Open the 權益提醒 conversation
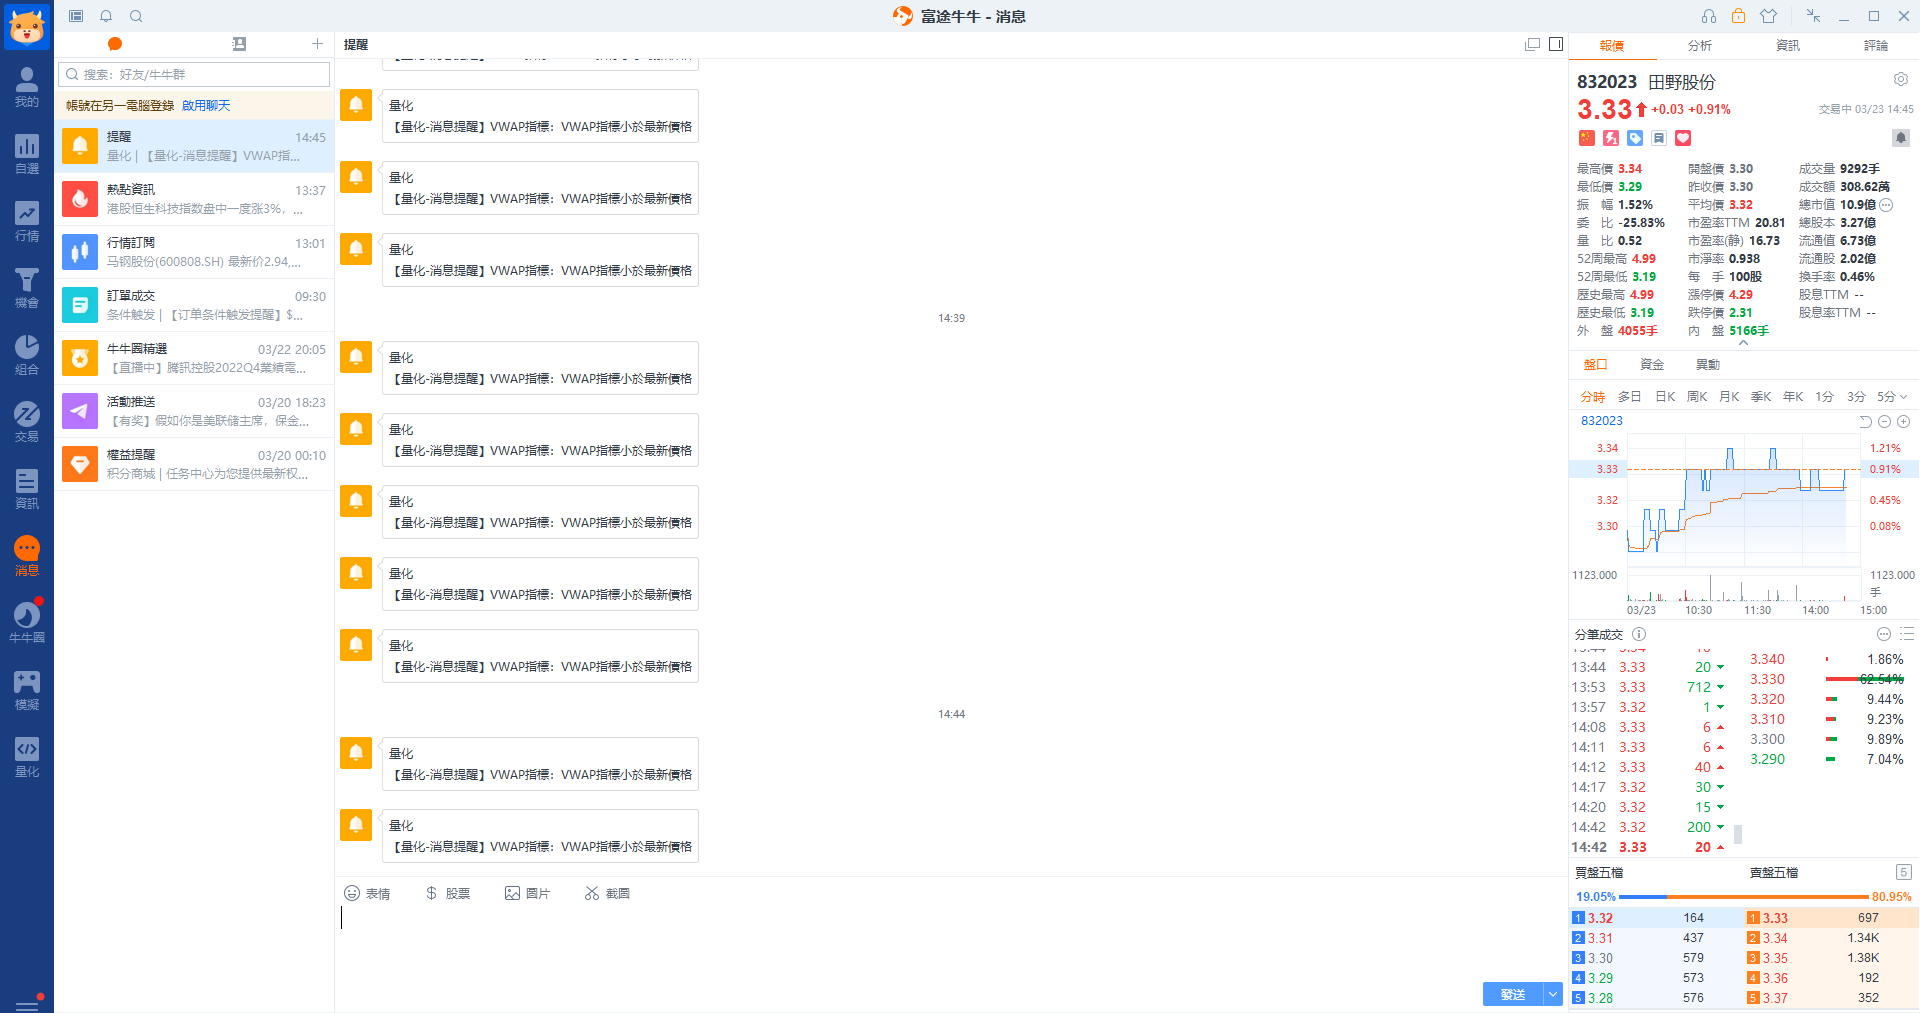1920x1013 pixels. [194, 464]
